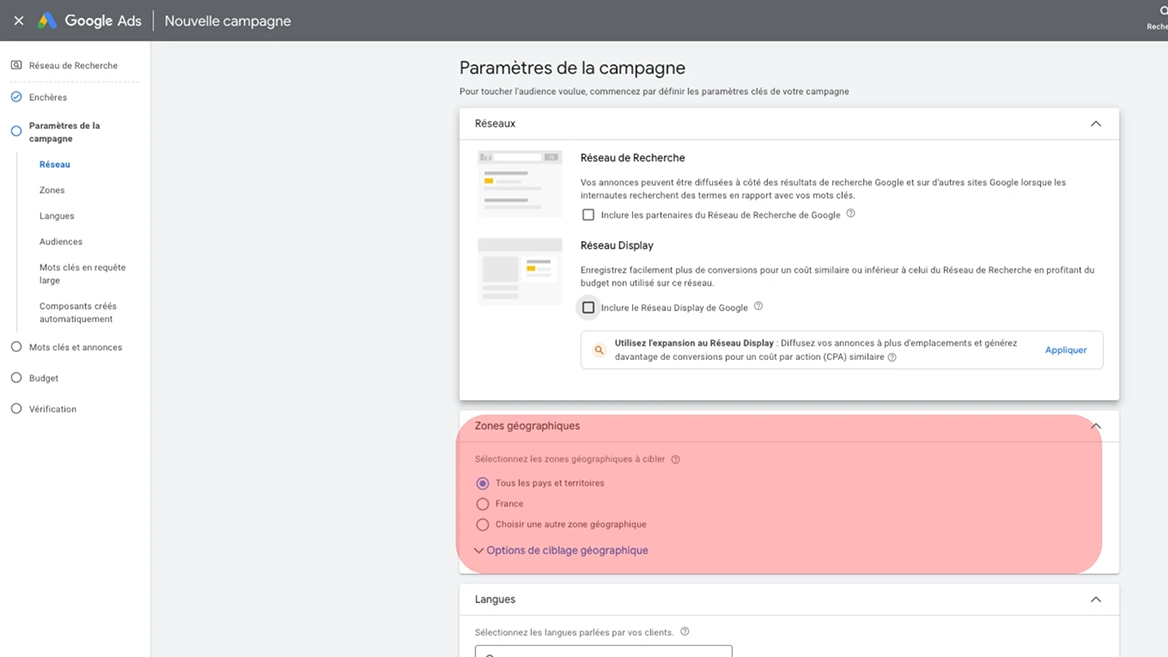Click the Réseau de Recherche illustration thumbnail
This screenshot has width=1168, height=657.
pyautogui.click(x=520, y=183)
